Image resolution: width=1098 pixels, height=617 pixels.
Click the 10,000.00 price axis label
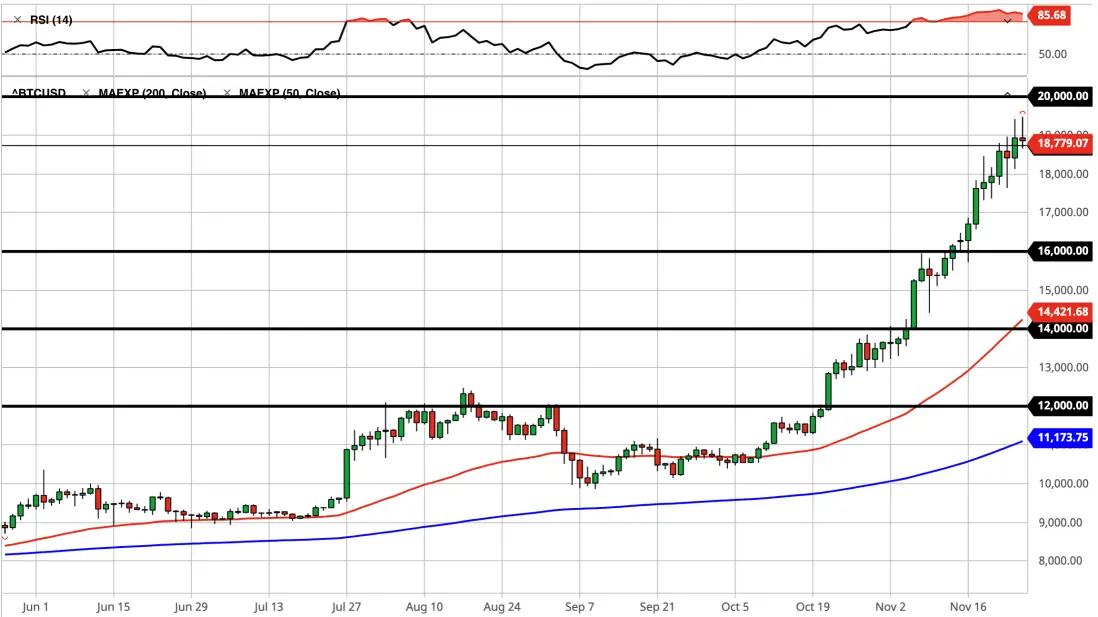(1063, 483)
